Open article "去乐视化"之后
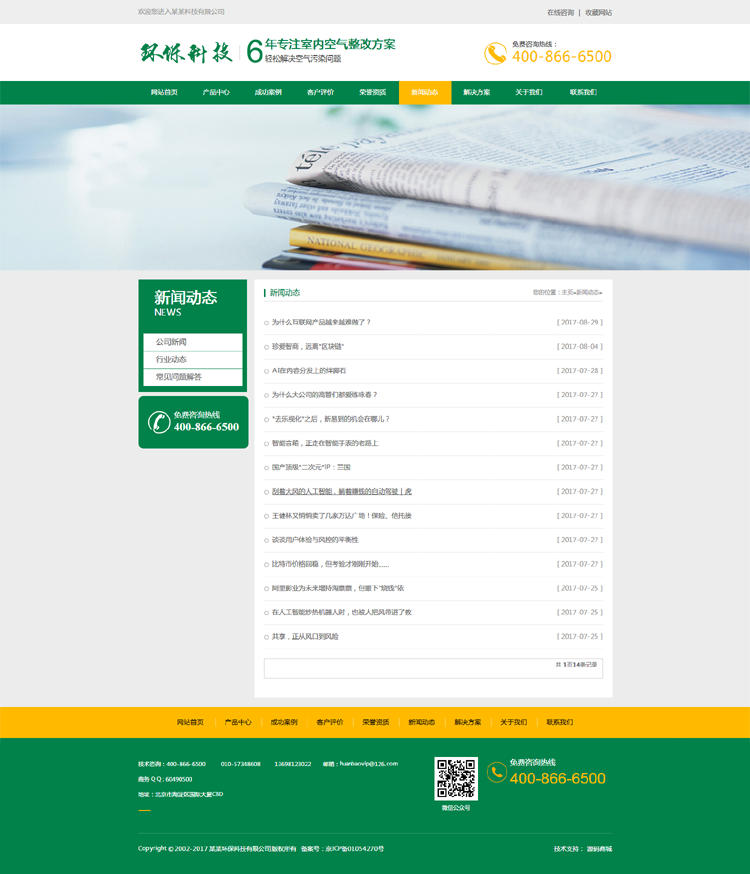The height and width of the screenshot is (874, 750). (x=330, y=419)
